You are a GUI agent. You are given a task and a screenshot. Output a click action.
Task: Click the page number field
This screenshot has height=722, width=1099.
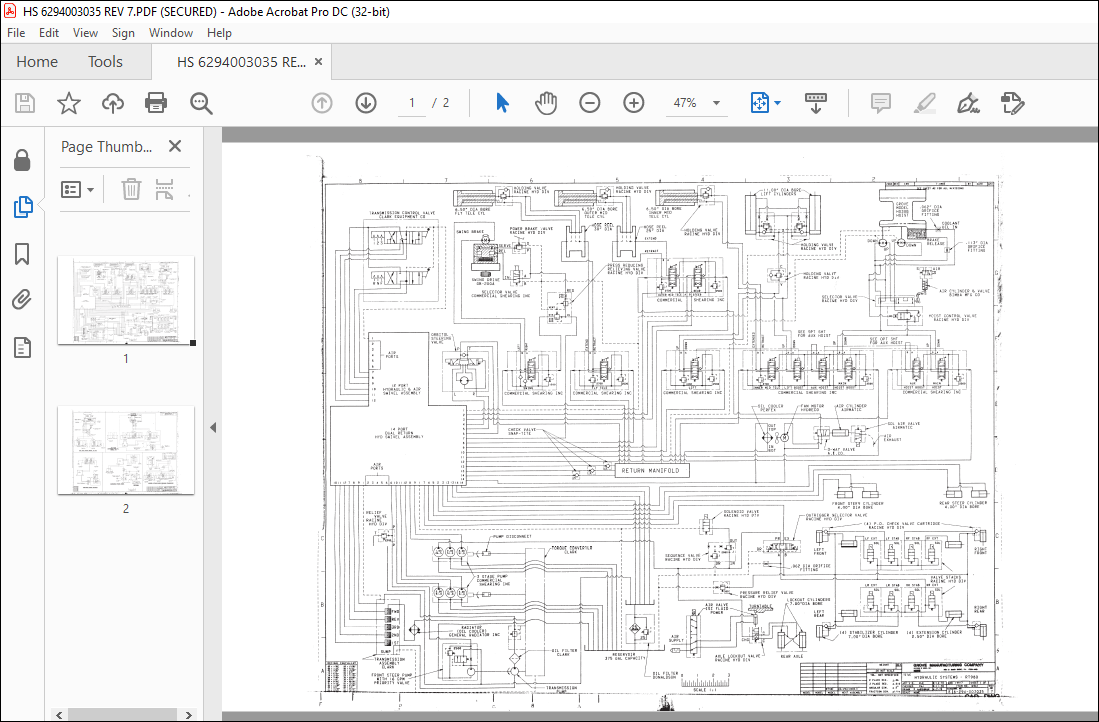(412, 103)
